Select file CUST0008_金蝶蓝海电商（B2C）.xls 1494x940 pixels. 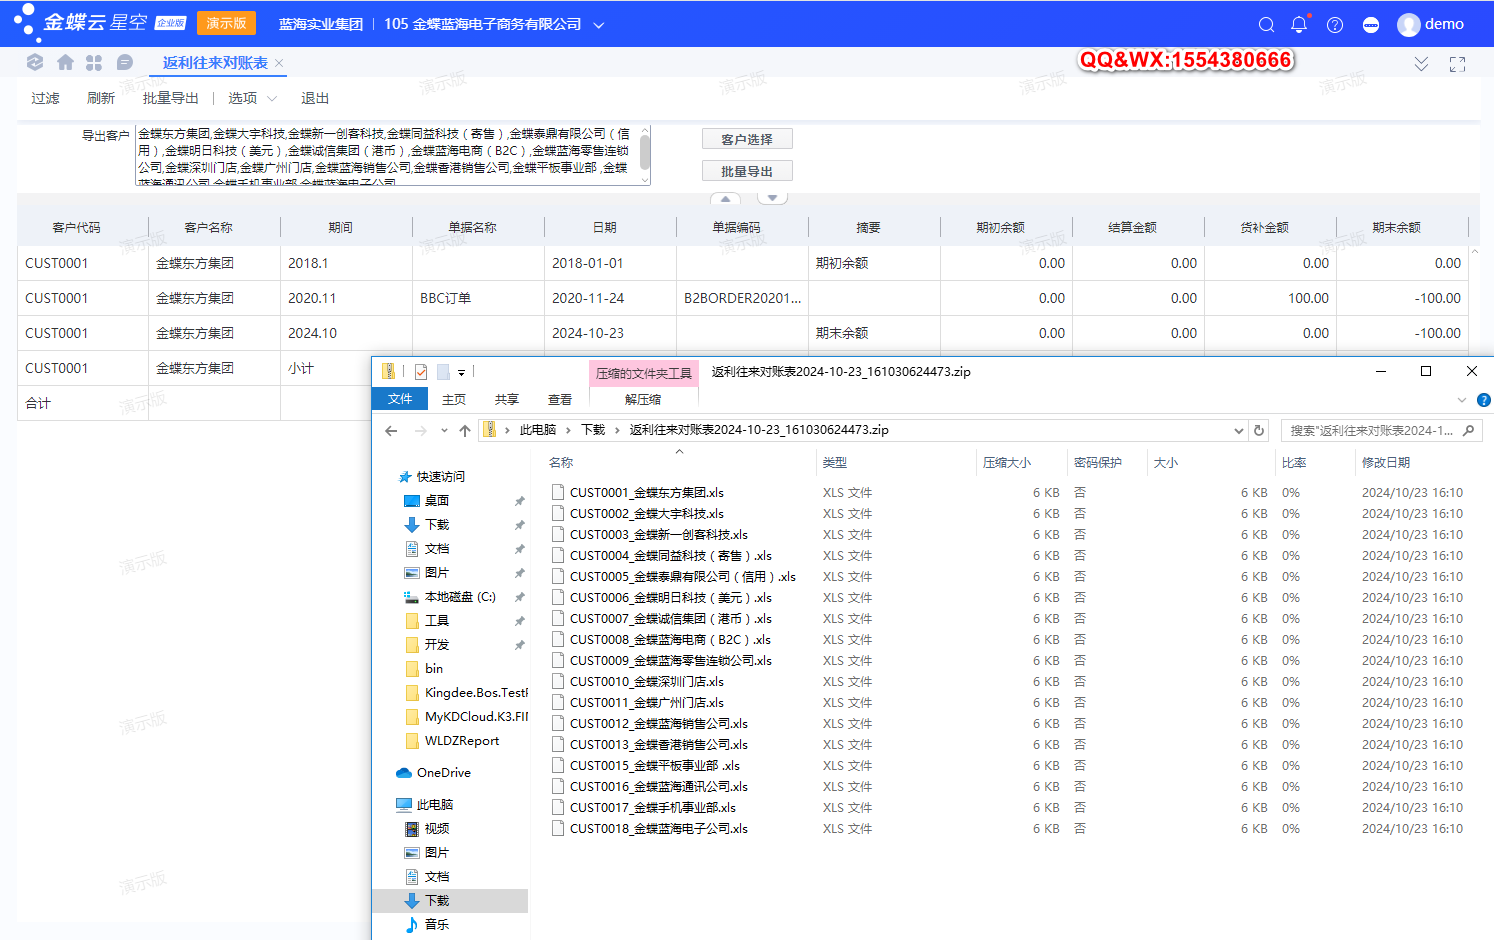click(671, 640)
